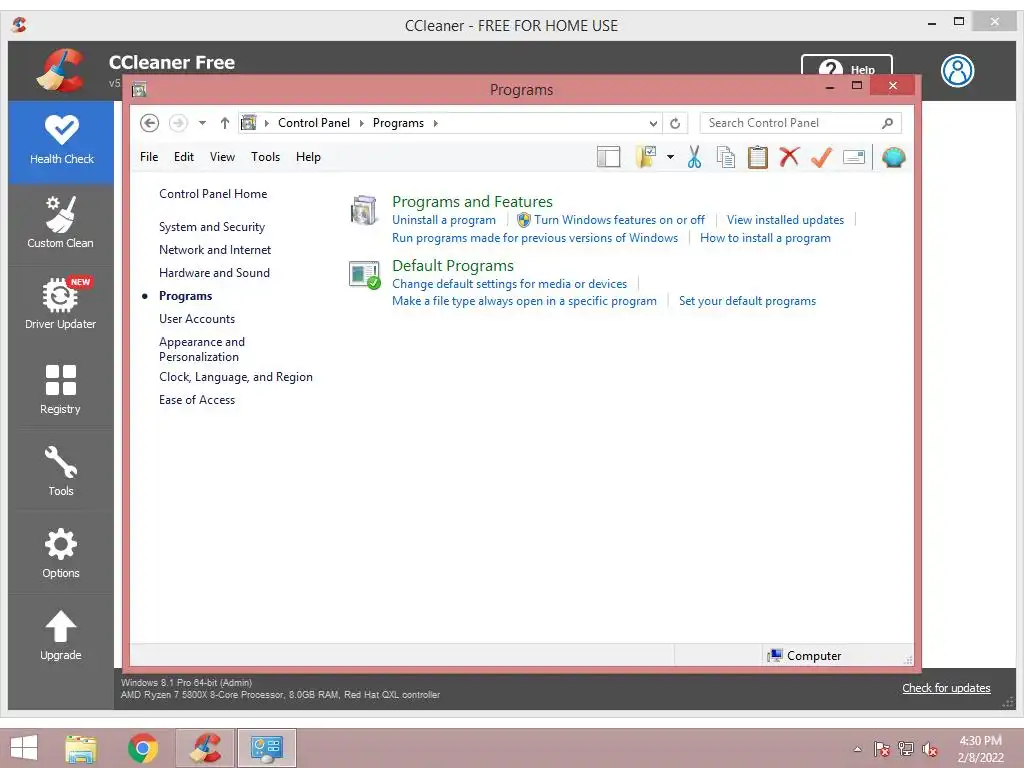The height and width of the screenshot is (768, 1024).
Task: Open Chrome from the taskbar
Action: pos(143,748)
